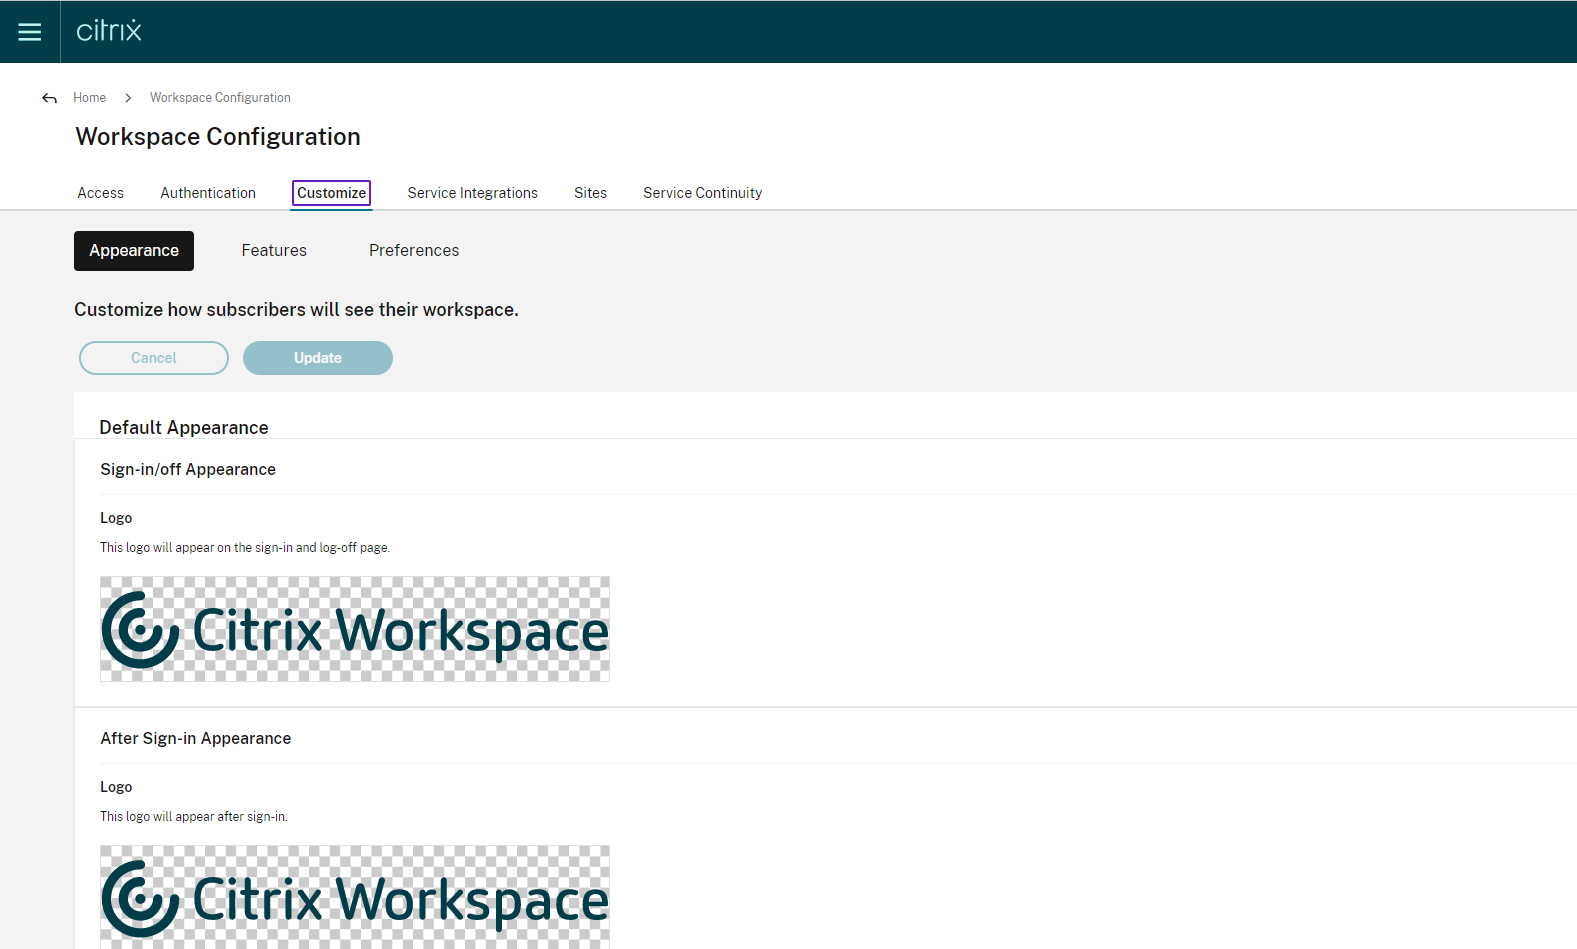The image size is (1577, 949).
Task: Select the Appearance sub-tab
Action: point(134,251)
